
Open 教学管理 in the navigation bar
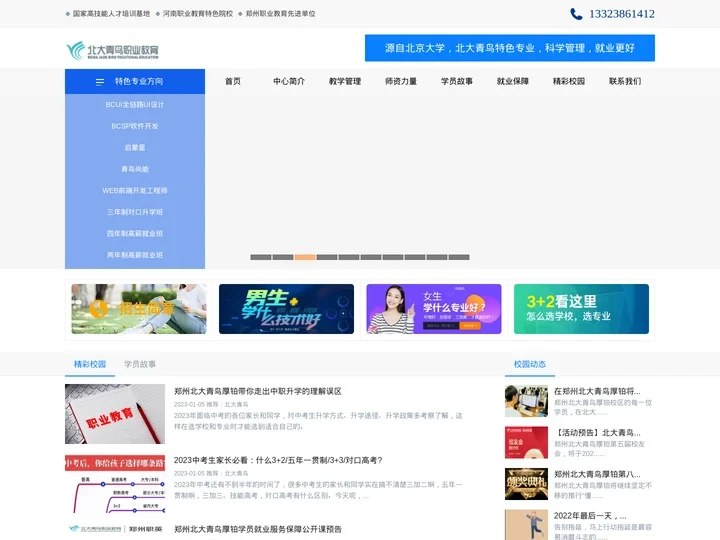[x=345, y=81]
